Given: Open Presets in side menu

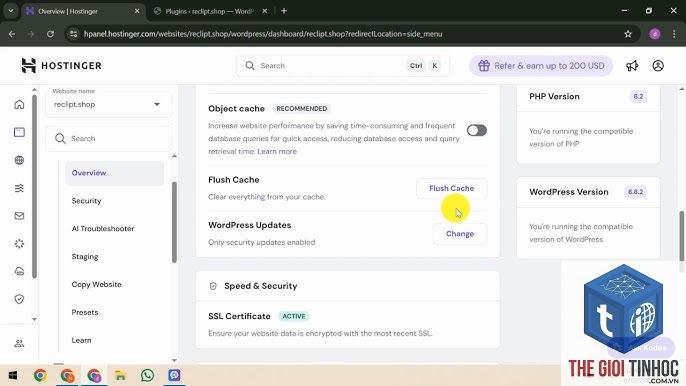Looking at the screenshot, I should coord(85,312).
